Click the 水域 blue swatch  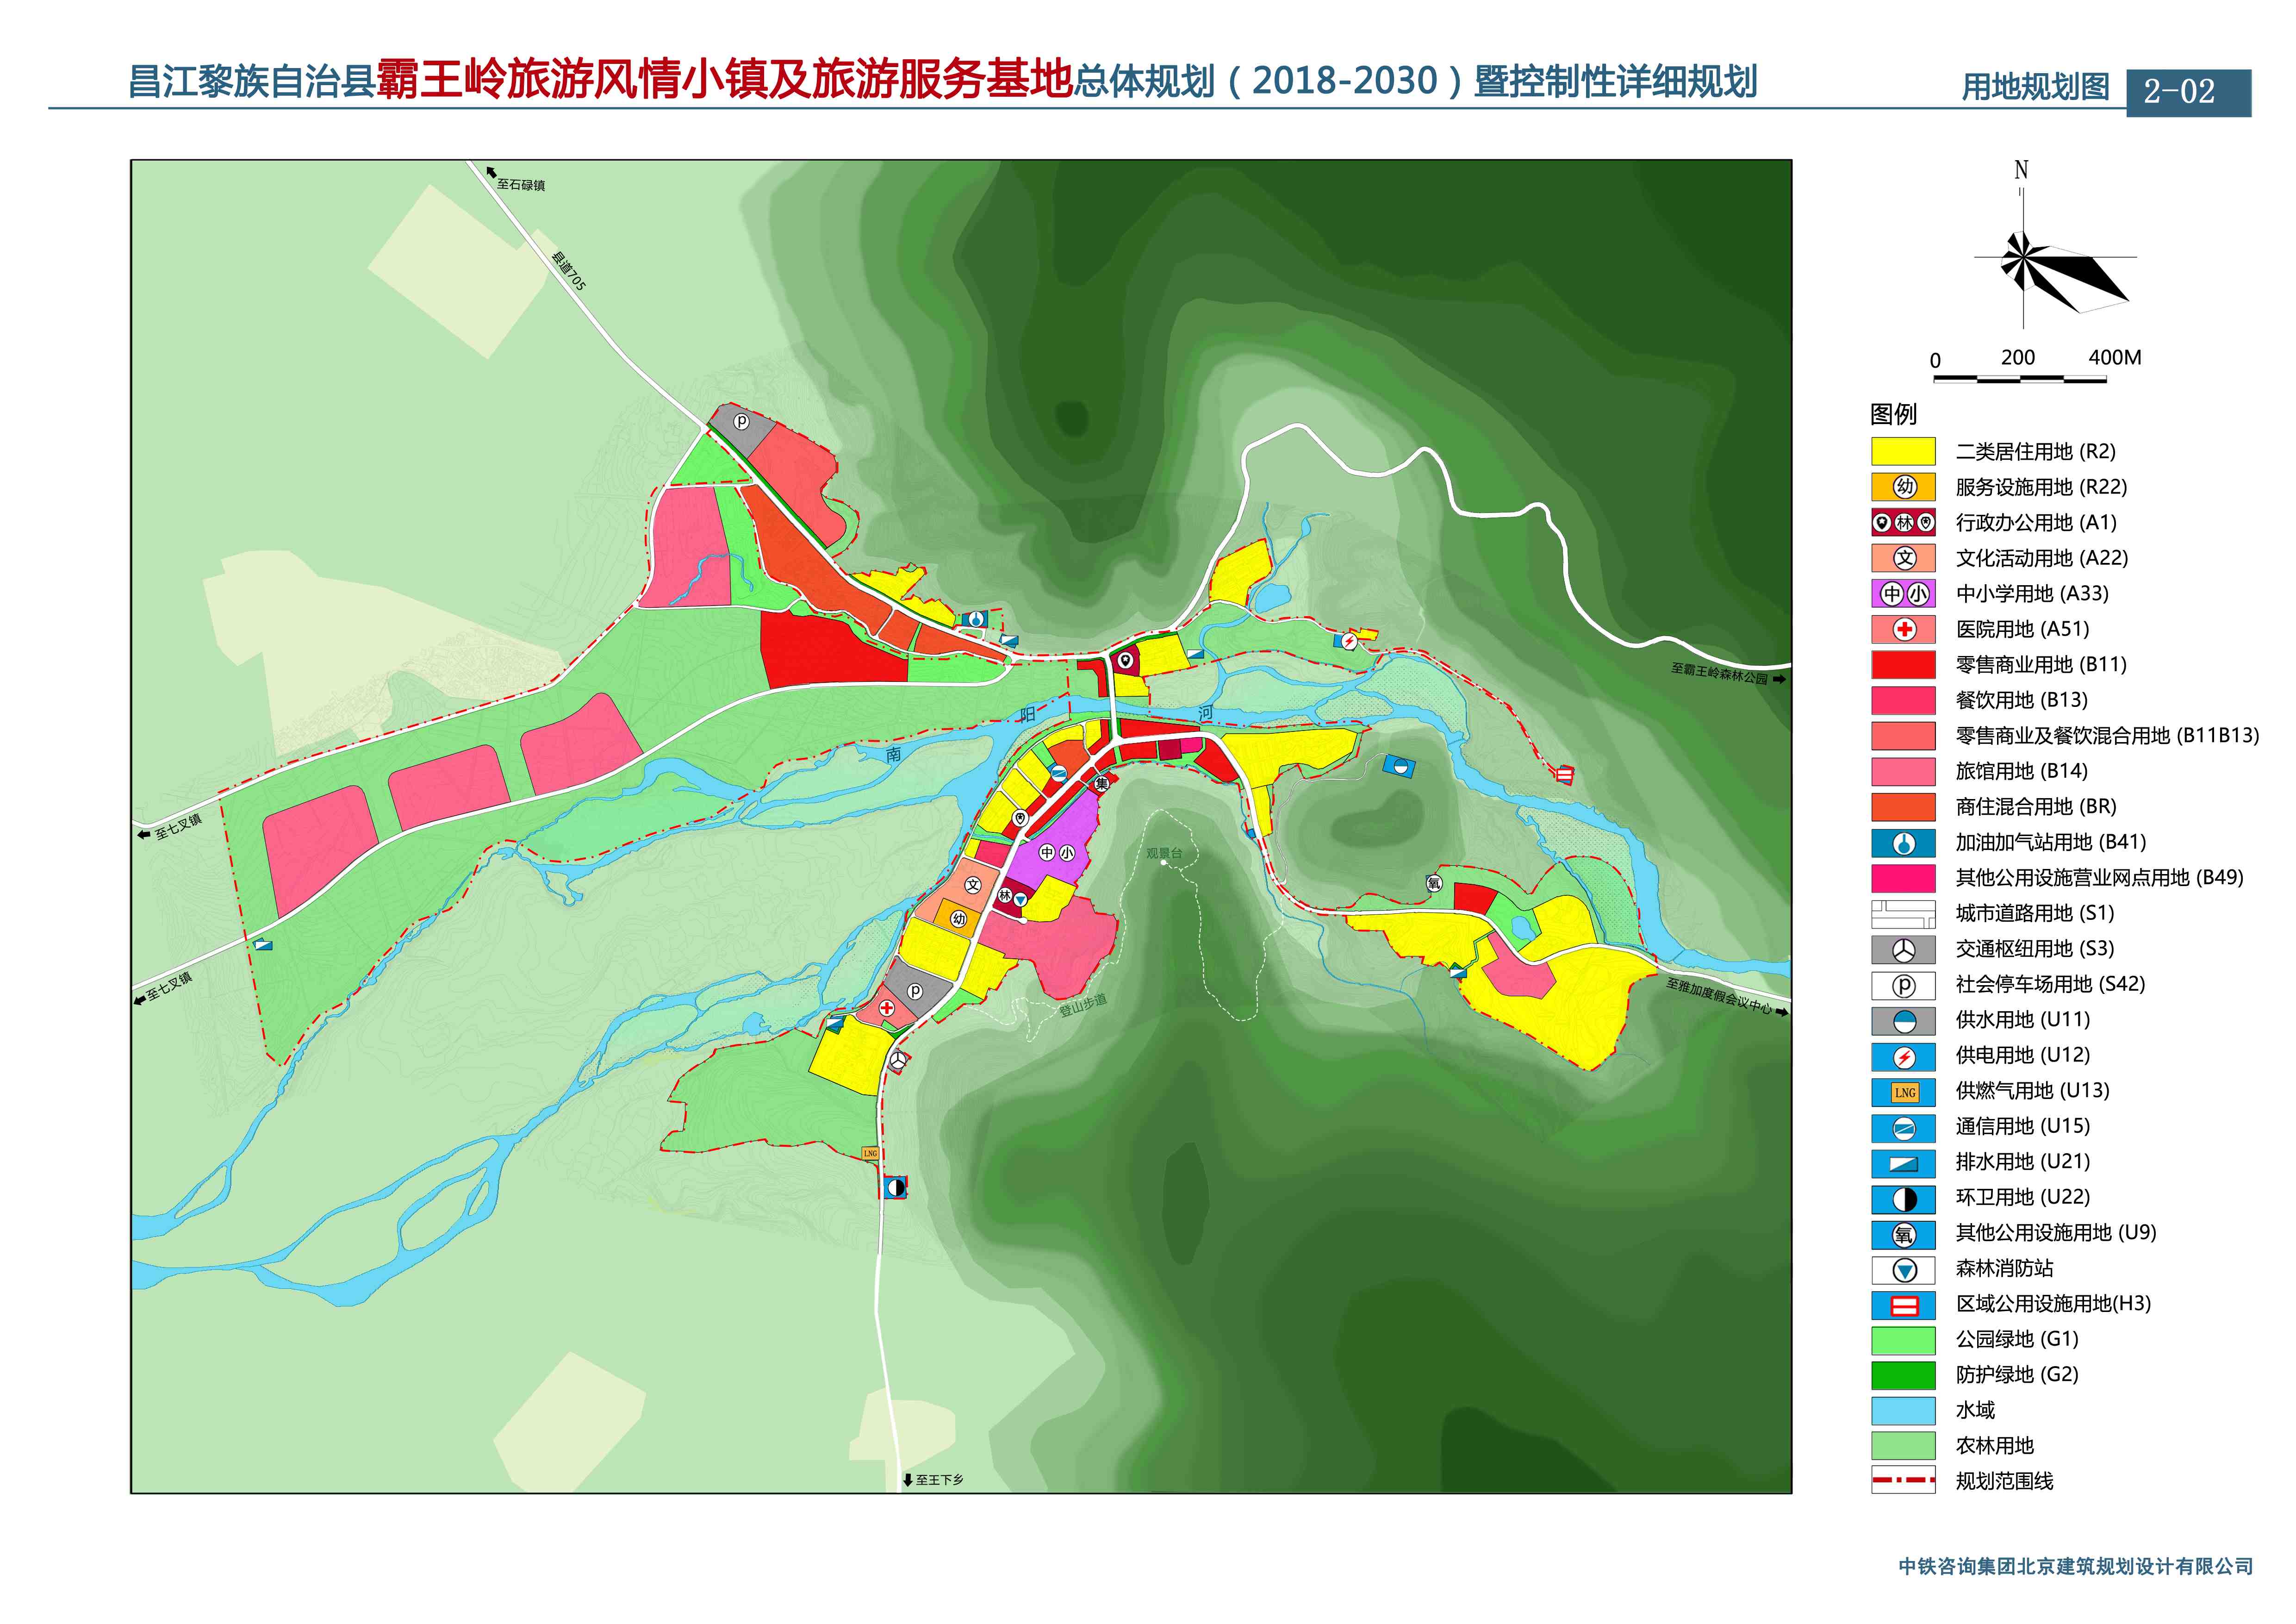1904,1410
